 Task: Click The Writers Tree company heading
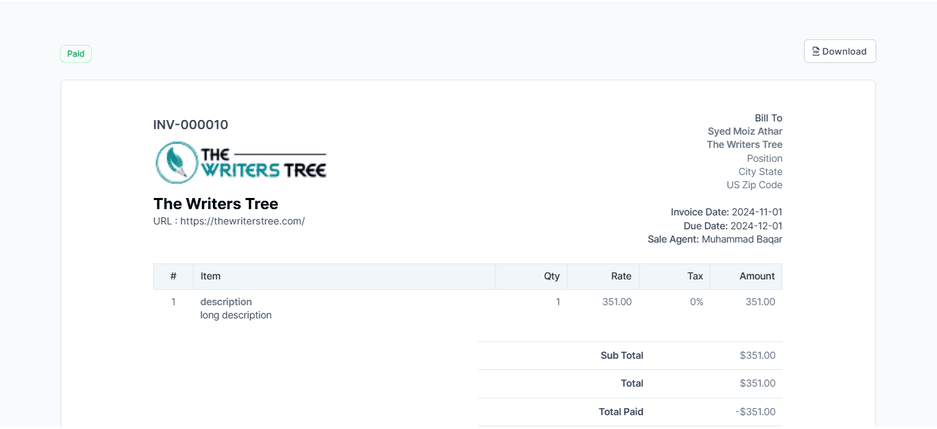pos(215,204)
